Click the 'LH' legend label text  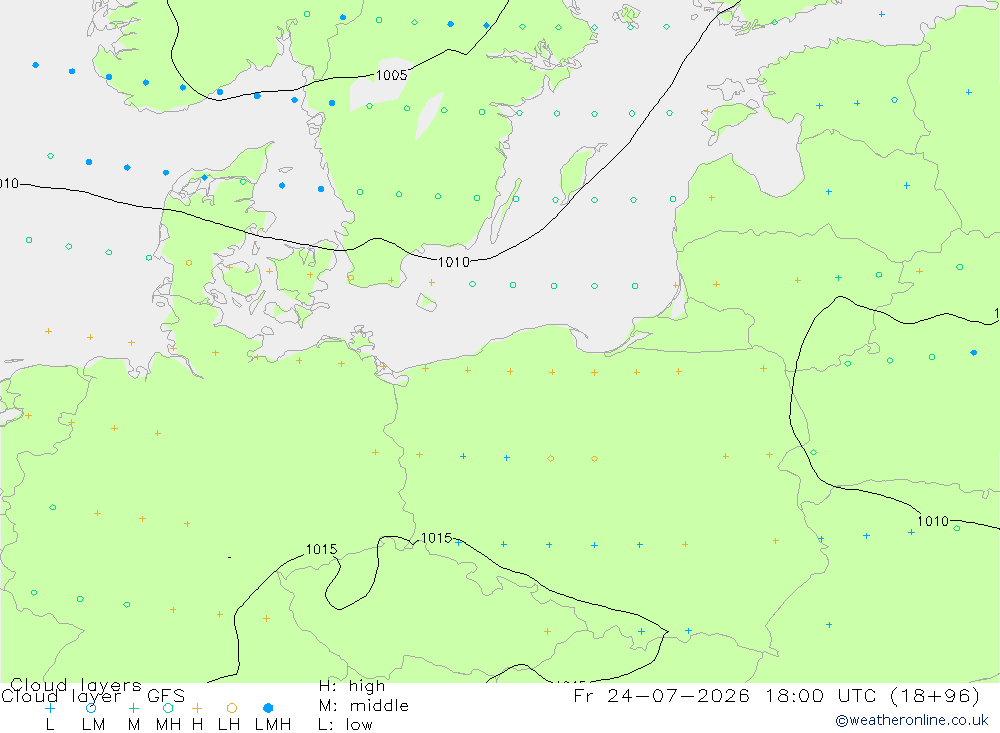pos(229,725)
